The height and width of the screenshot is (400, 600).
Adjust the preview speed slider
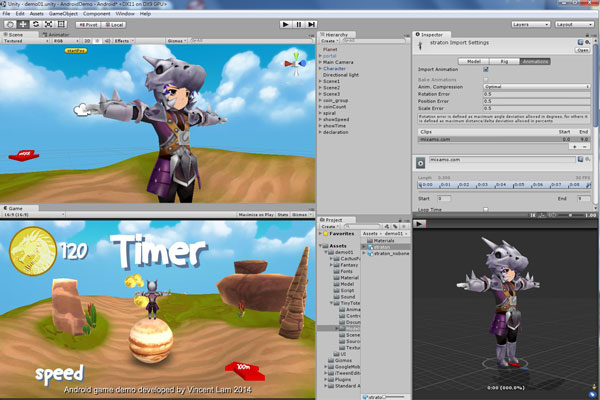[x=569, y=215]
